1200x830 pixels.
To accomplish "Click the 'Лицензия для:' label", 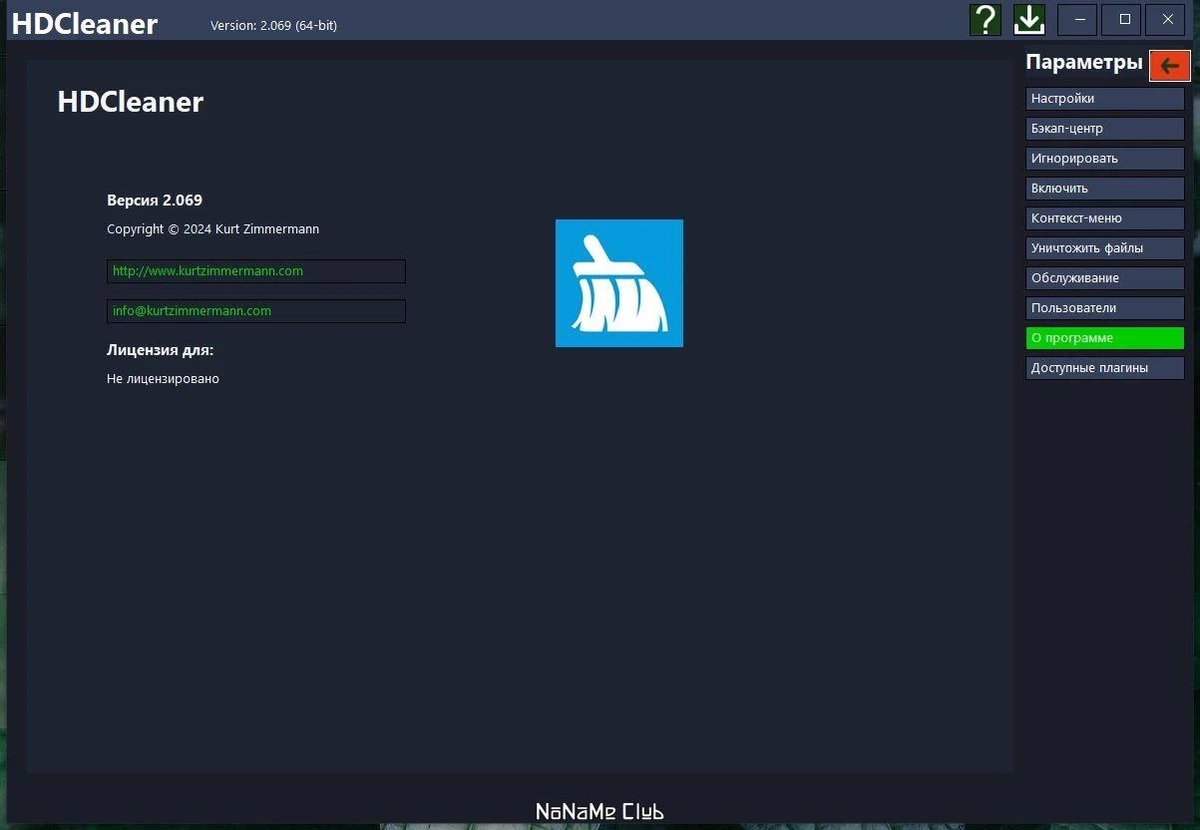I will tap(160, 350).
